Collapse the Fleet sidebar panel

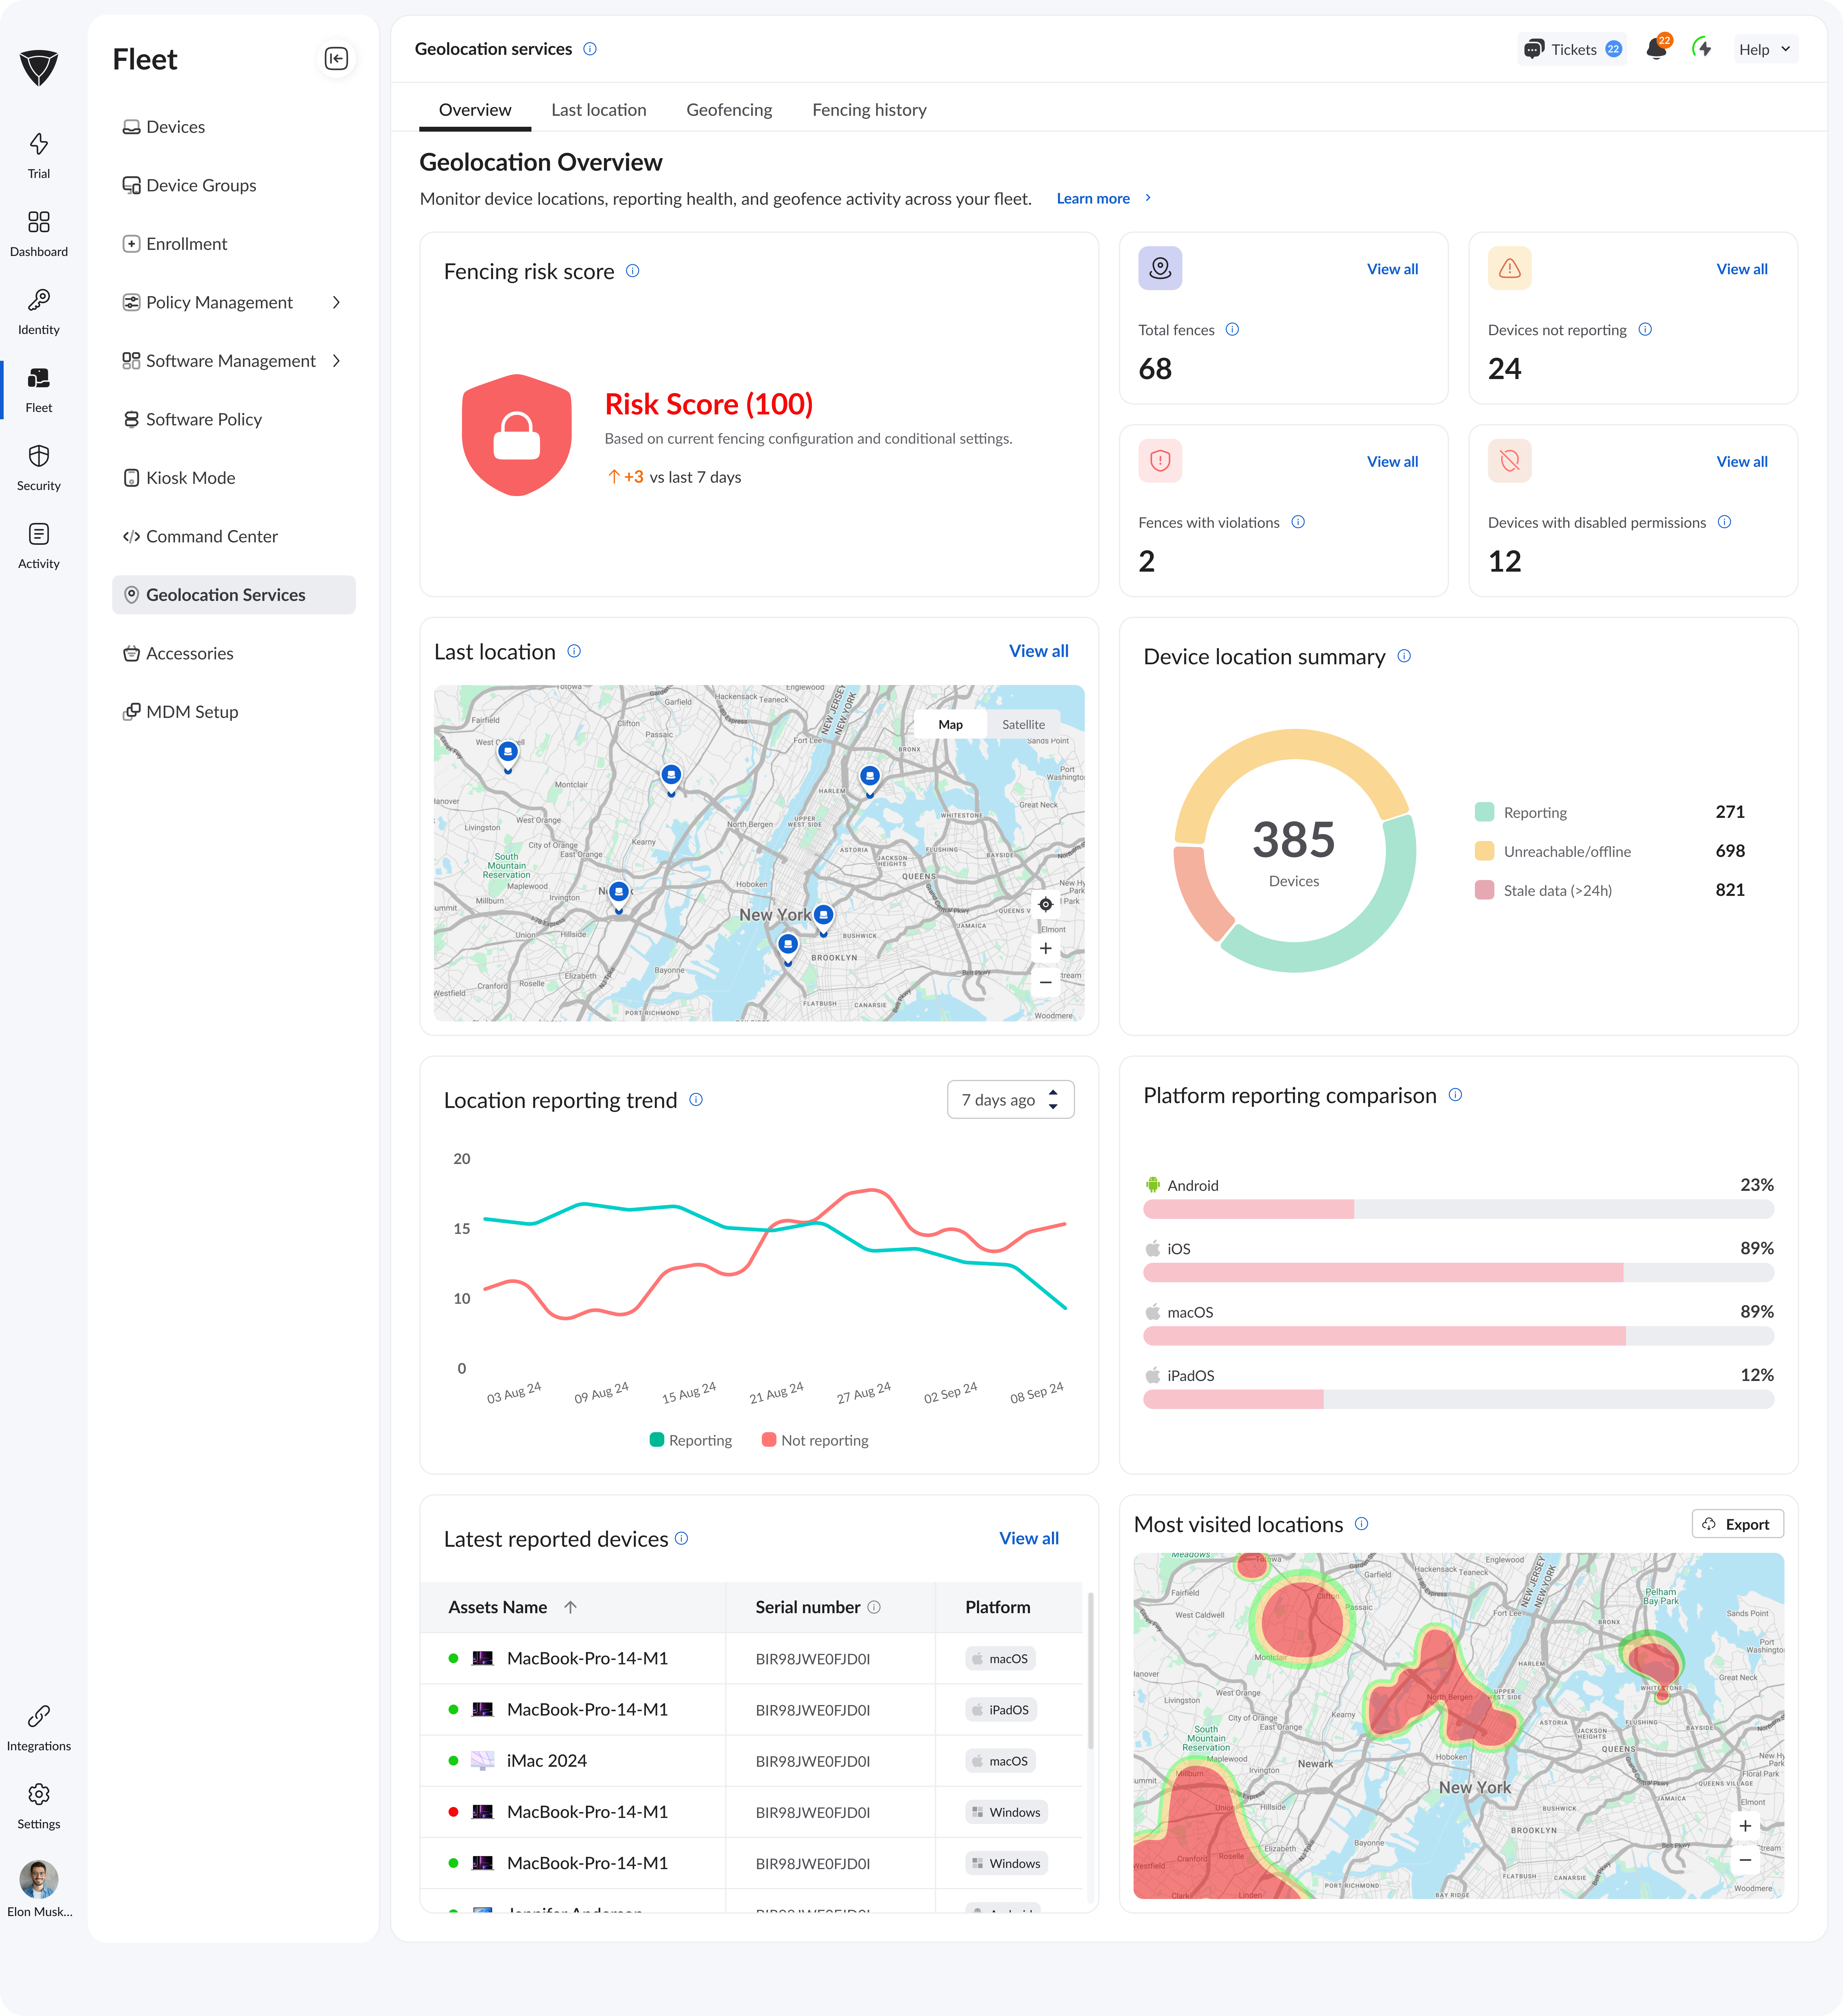(336, 59)
